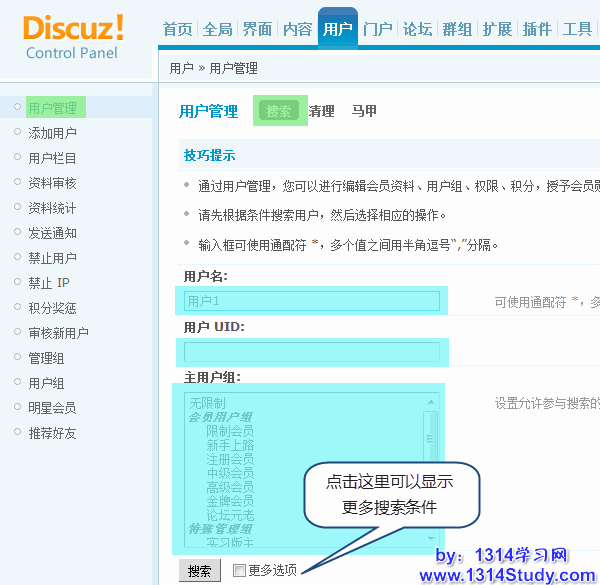Click the 用户名 text input field
The height and width of the screenshot is (585, 600).
(311, 301)
